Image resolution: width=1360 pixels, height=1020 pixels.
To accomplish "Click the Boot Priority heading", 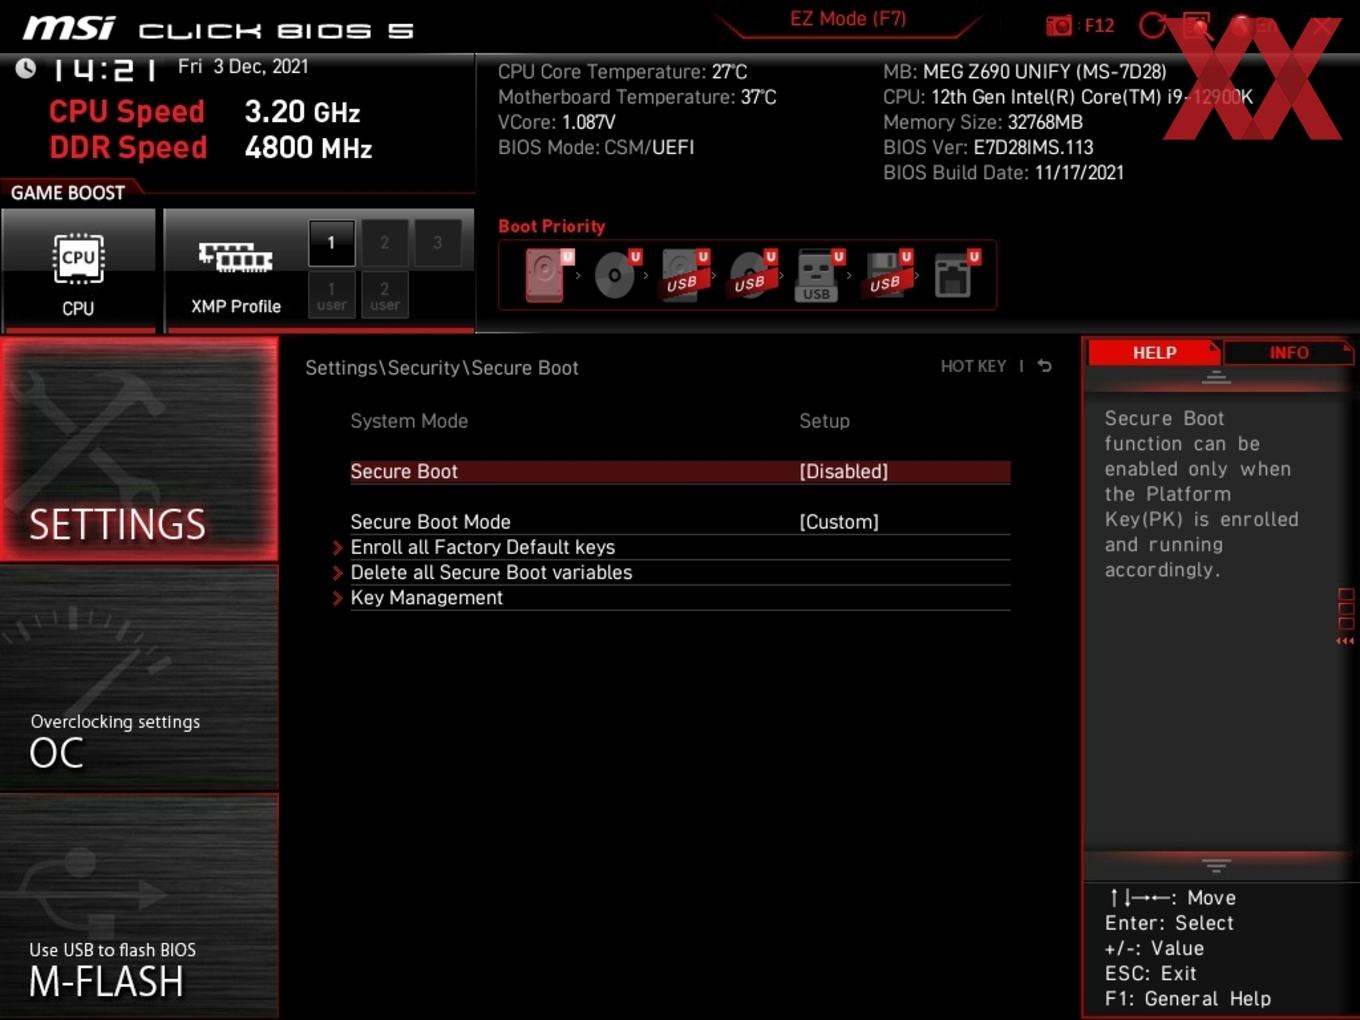I will point(552,226).
